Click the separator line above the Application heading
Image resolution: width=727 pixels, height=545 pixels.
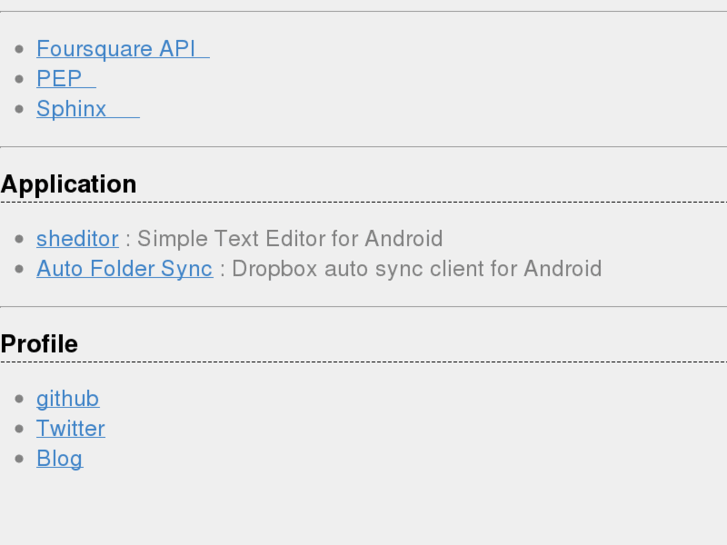pyautogui.click(x=363, y=147)
